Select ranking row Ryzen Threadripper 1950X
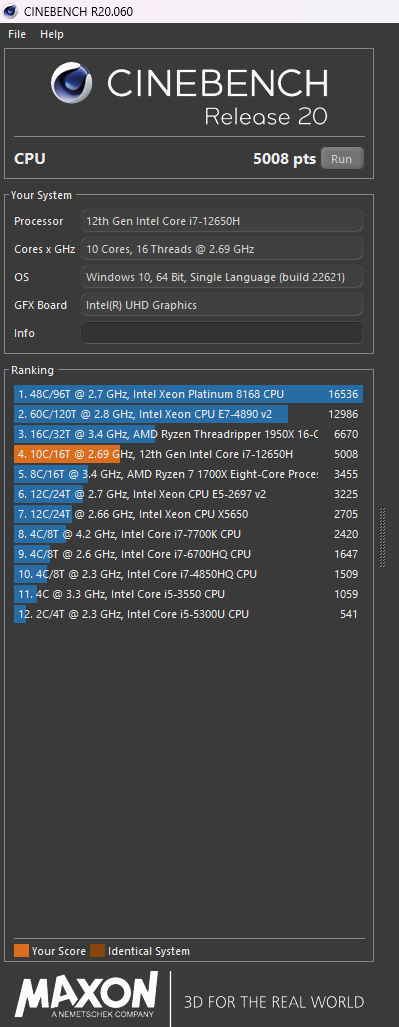The image size is (399, 1027). point(188,434)
